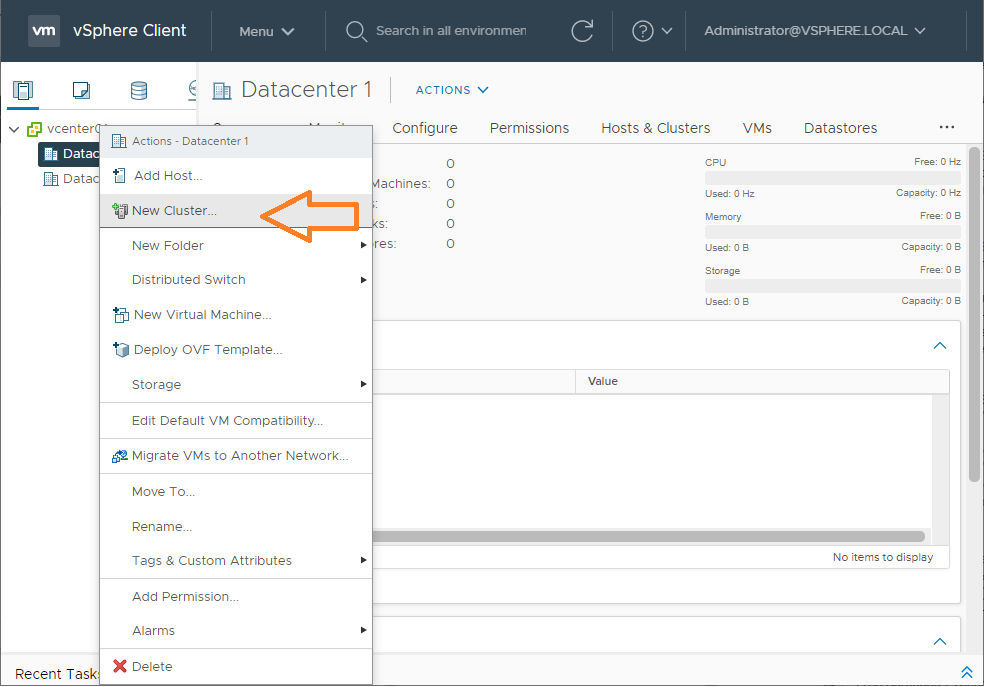Choose New Cluster... from context menu
The height and width of the screenshot is (687, 984).
pyautogui.click(x=236, y=211)
